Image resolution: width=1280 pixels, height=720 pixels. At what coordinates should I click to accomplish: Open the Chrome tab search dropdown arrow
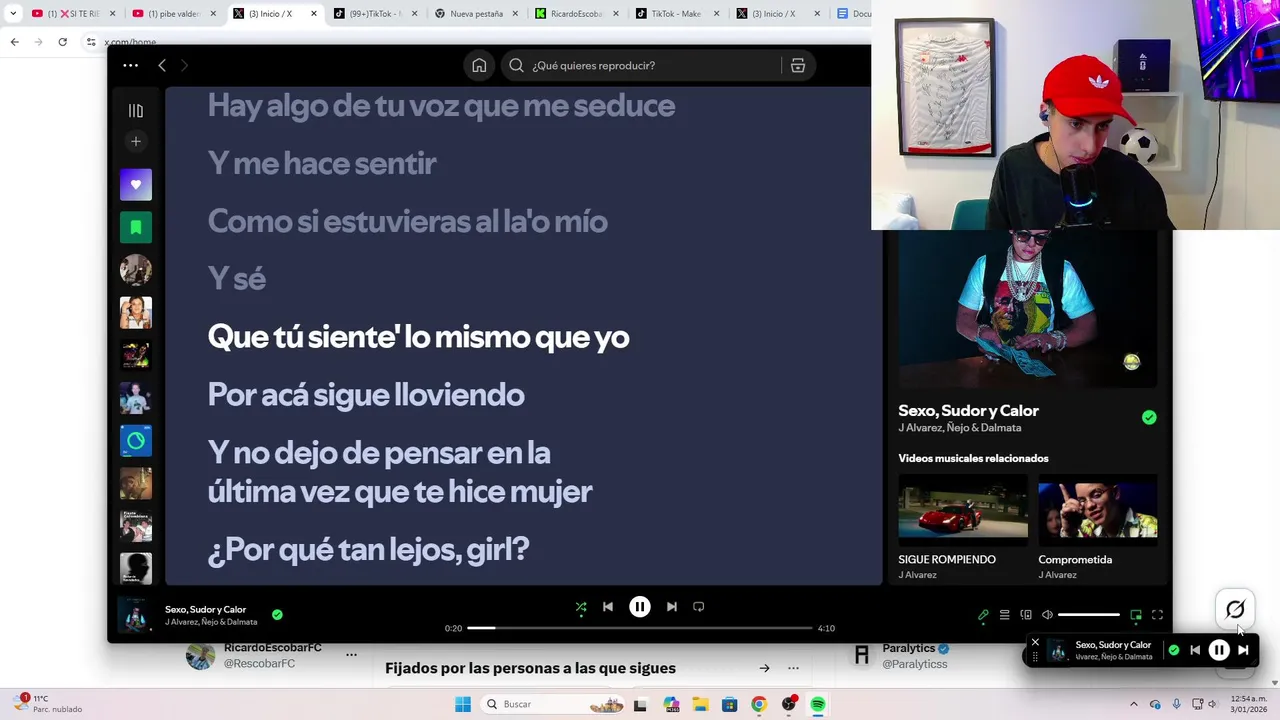point(12,14)
